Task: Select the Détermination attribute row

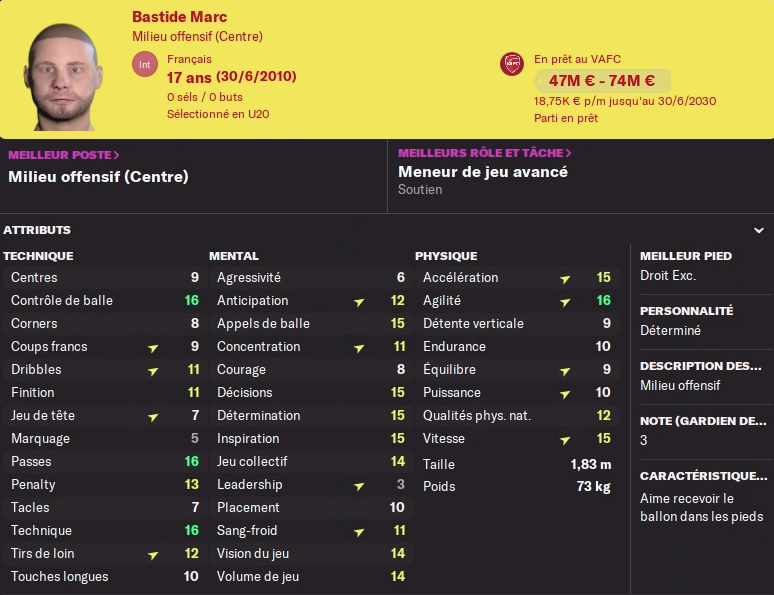Action: [311, 415]
